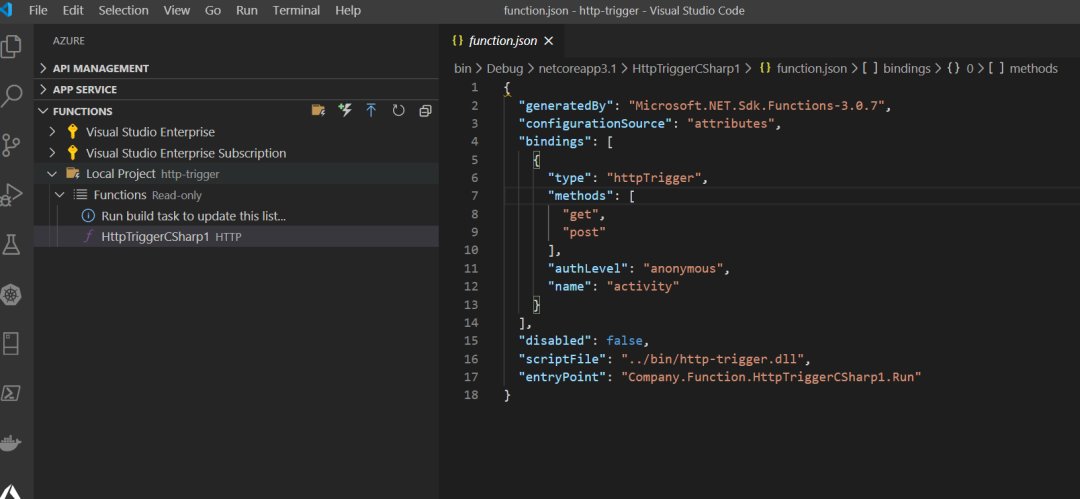Open the File menu
Viewport: 1080px width, 499px height.
tap(39, 10)
